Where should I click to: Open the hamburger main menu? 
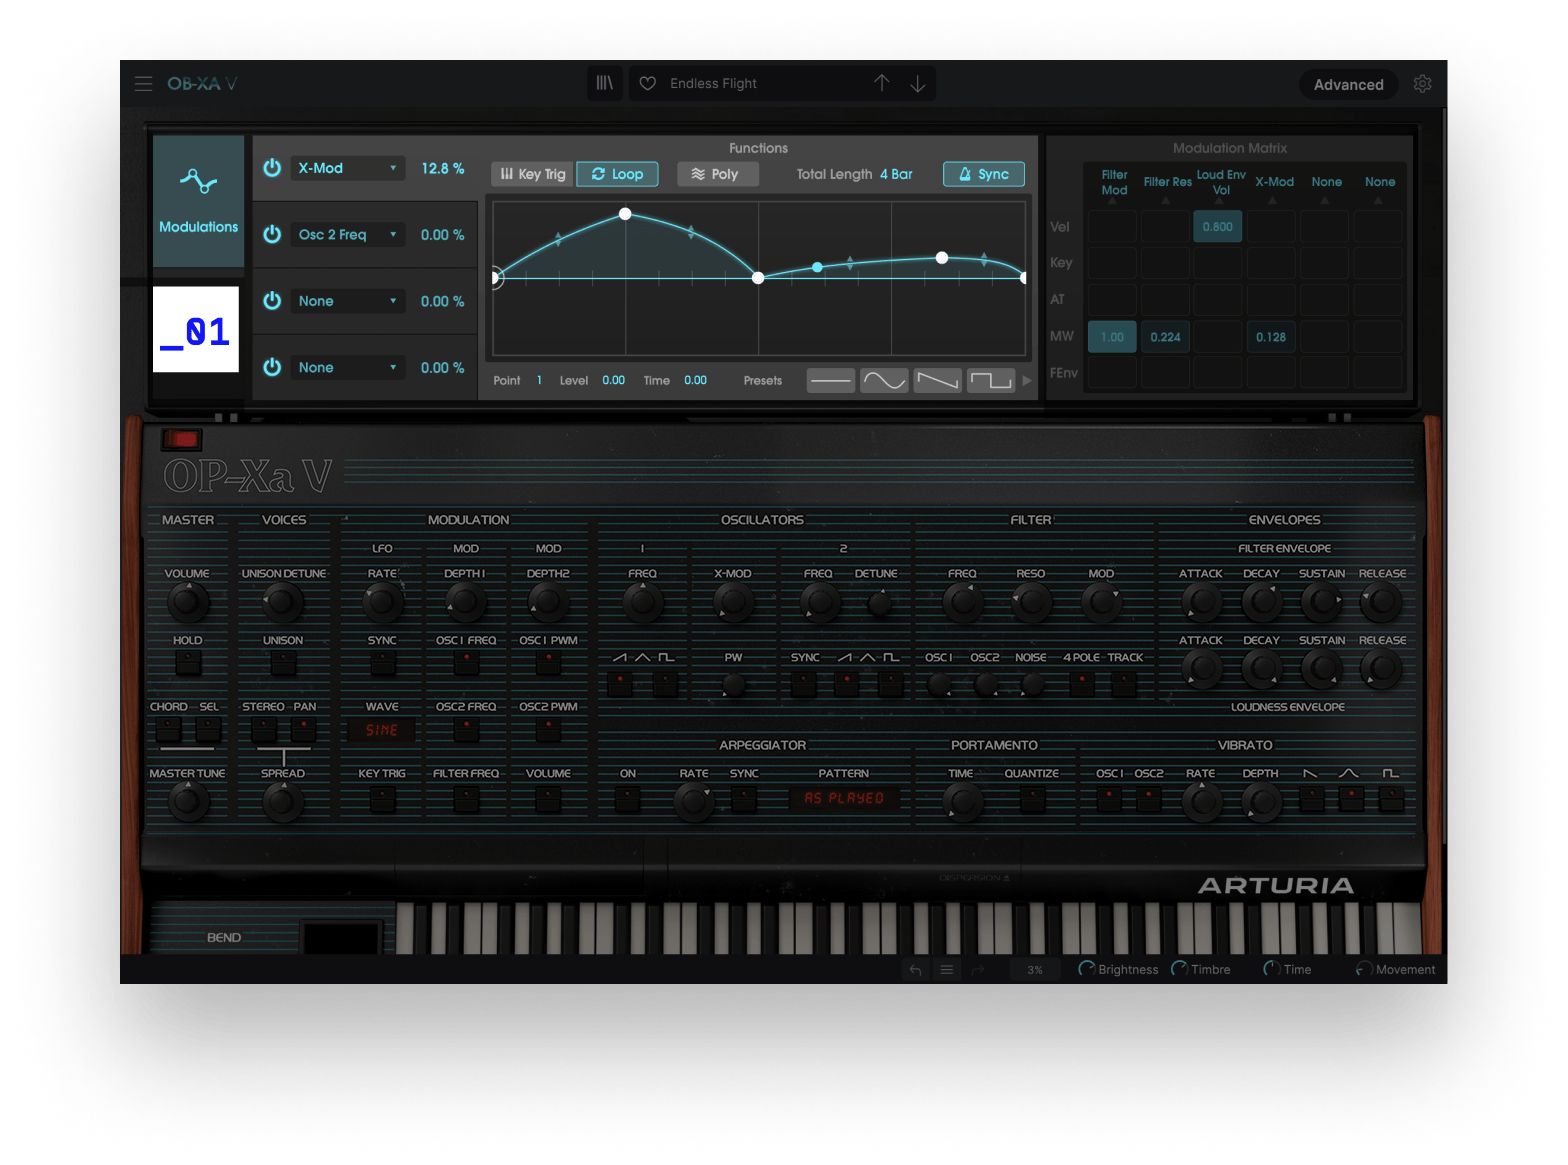point(143,84)
